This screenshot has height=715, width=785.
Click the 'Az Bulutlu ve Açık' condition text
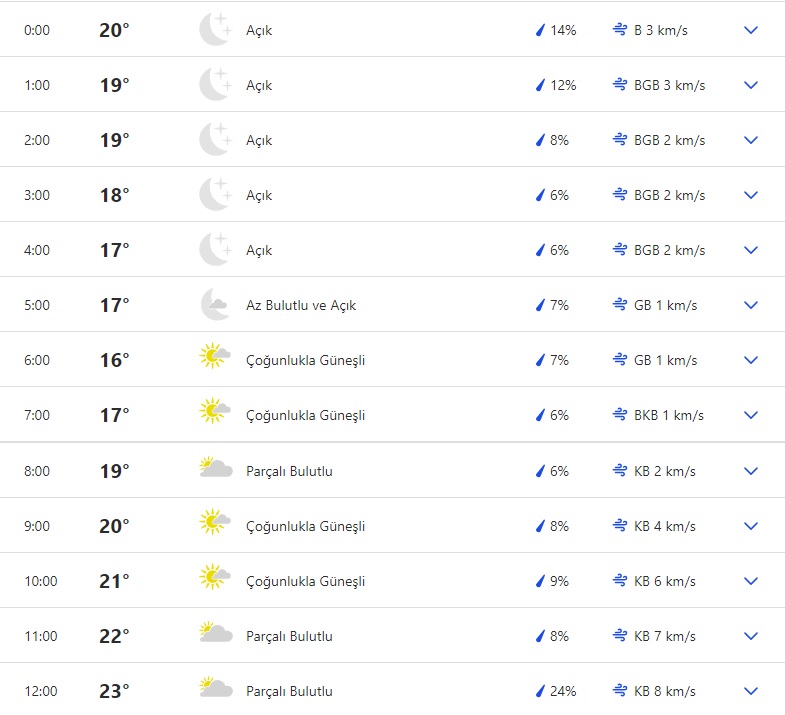pos(301,305)
